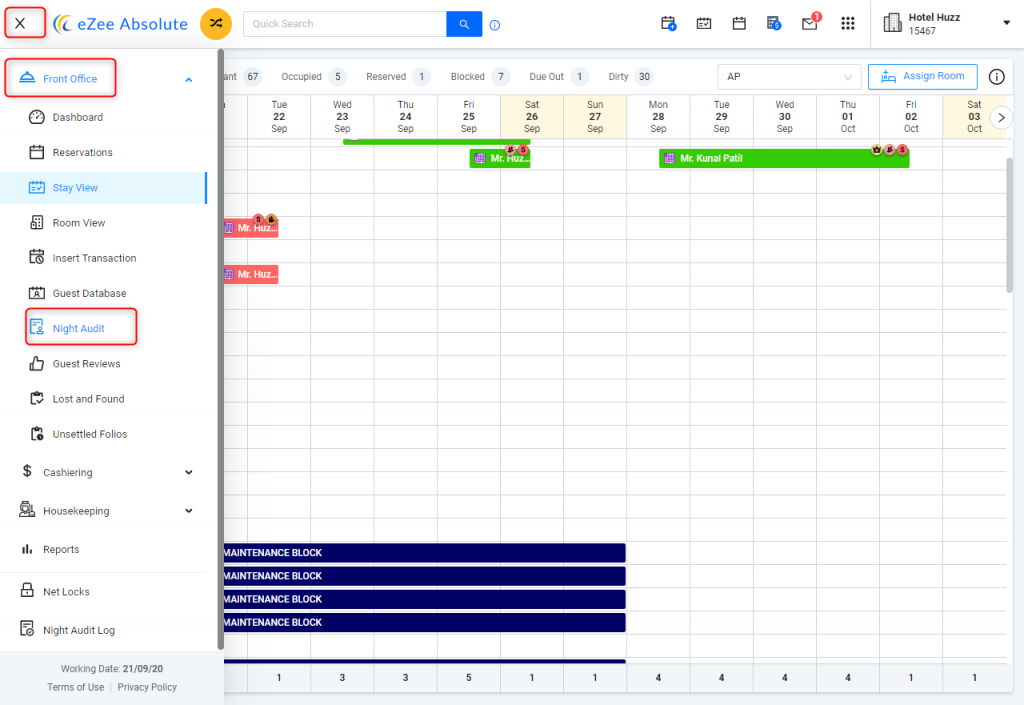Go to next dates with right arrow
Image resolution: width=1024 pixels, height=705 pixels.
pyautogui.click(x=1001, y=118)
